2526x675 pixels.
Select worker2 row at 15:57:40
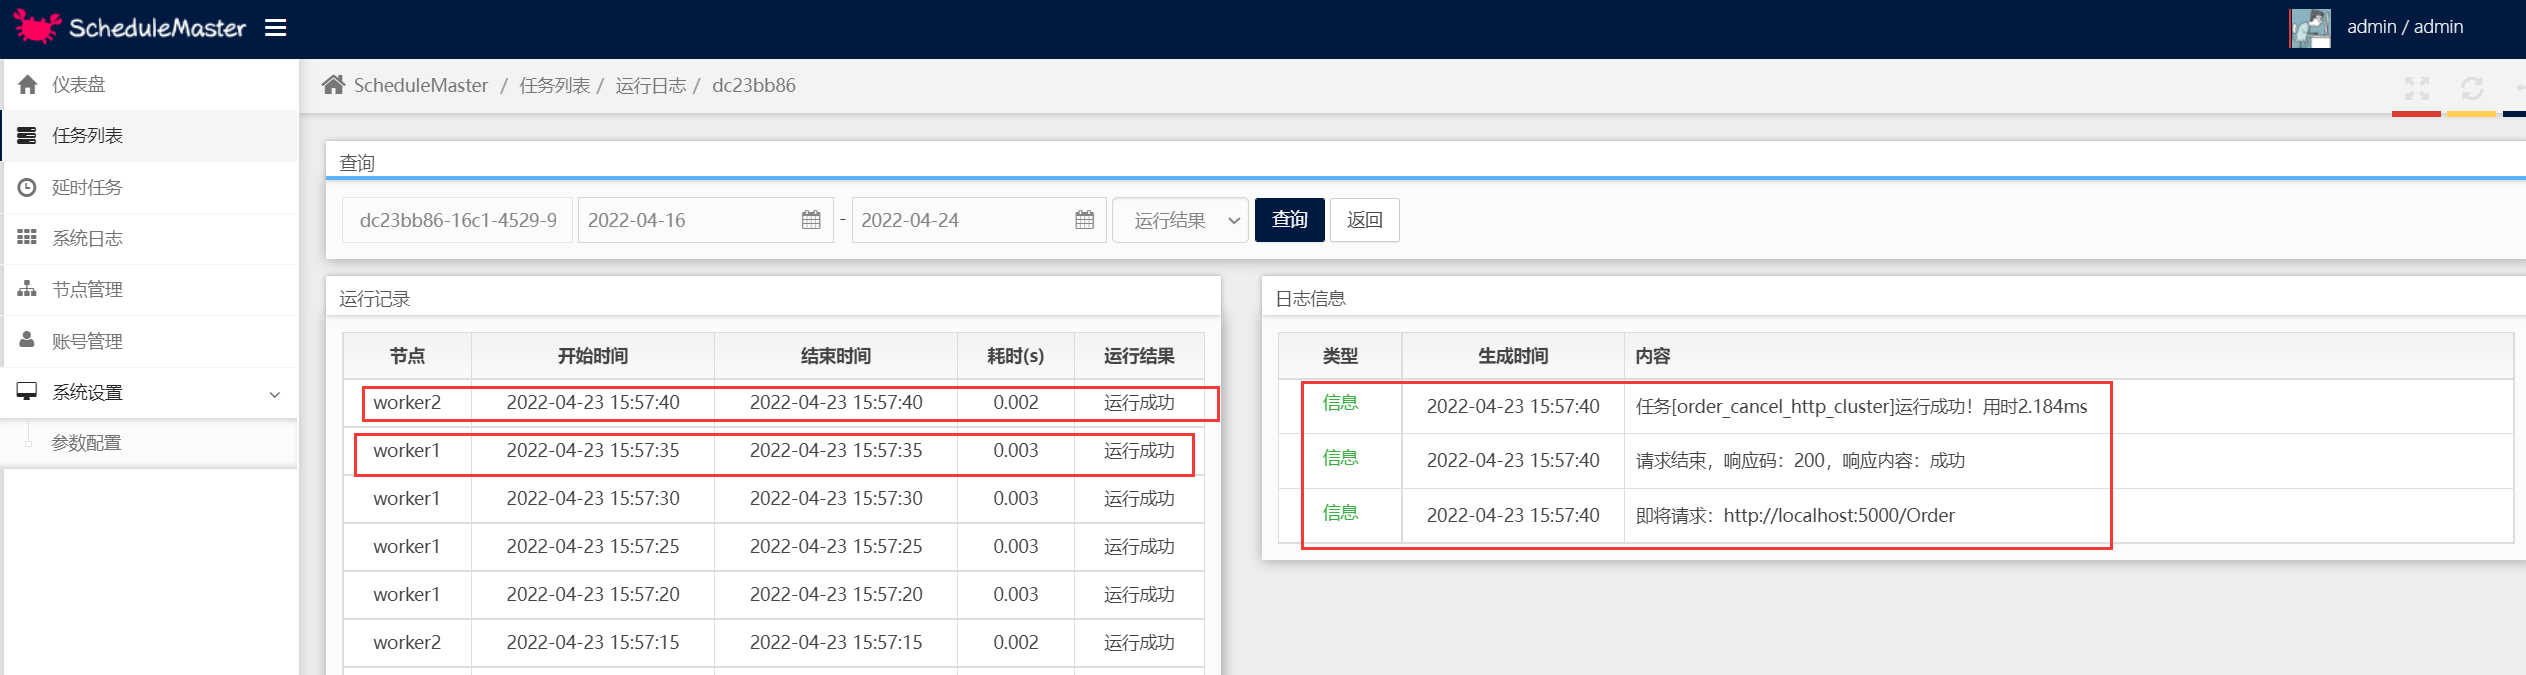[774, 403]
